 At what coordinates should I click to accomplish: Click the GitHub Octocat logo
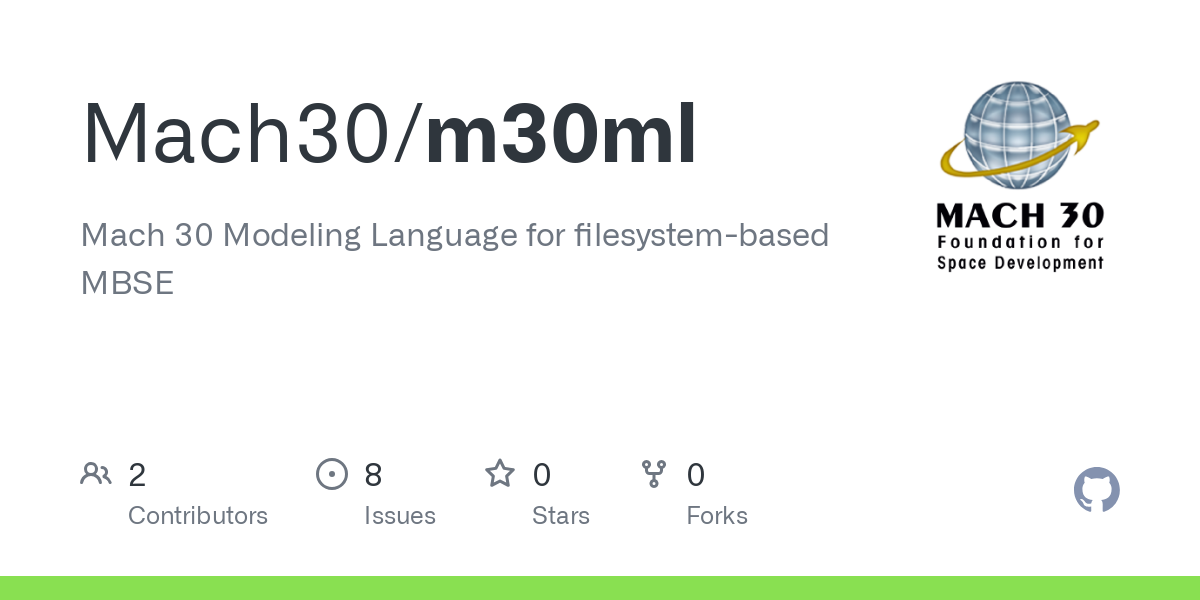click(1096, 490)
